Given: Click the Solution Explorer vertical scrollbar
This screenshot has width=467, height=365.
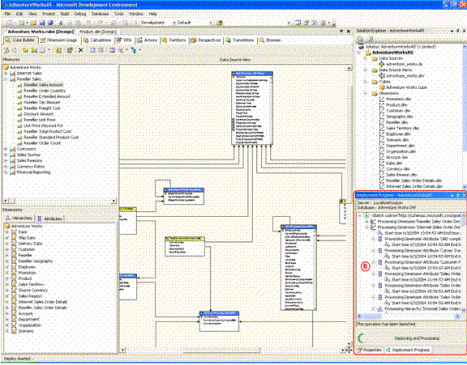Looking at the screenshot, I should coord(464,117).
